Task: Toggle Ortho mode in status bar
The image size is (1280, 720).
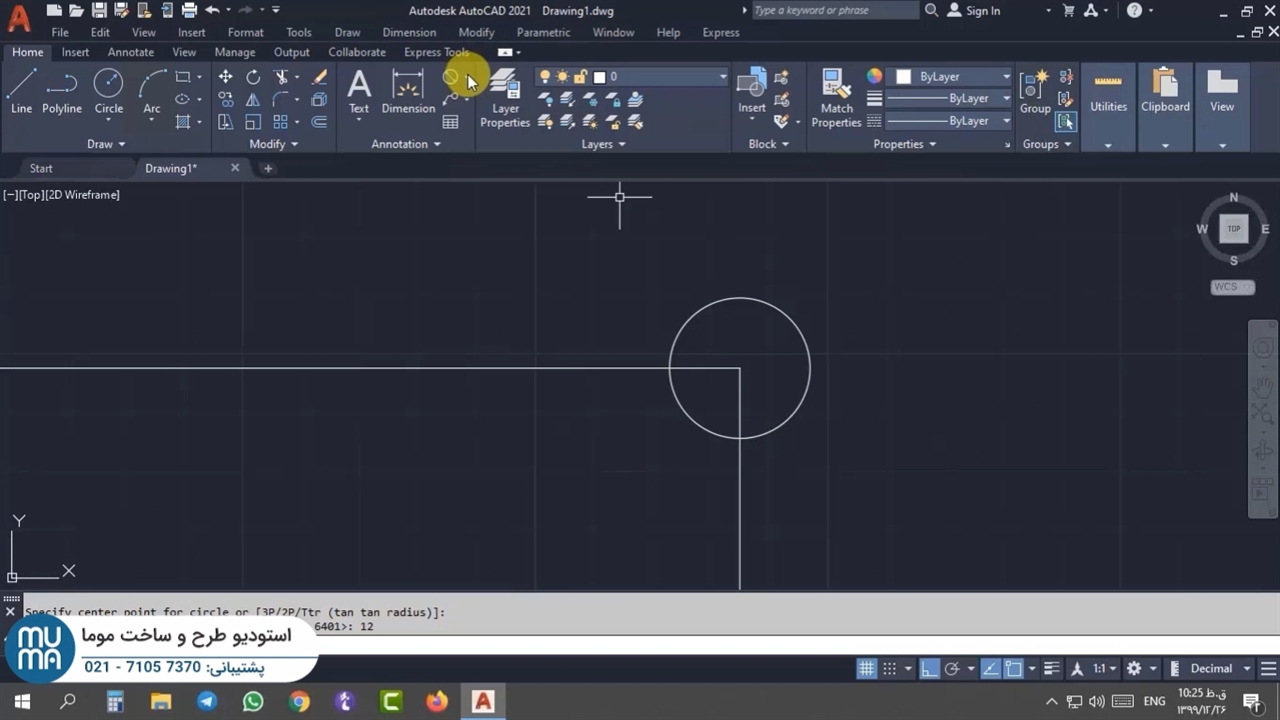Action: coord(929,668)
